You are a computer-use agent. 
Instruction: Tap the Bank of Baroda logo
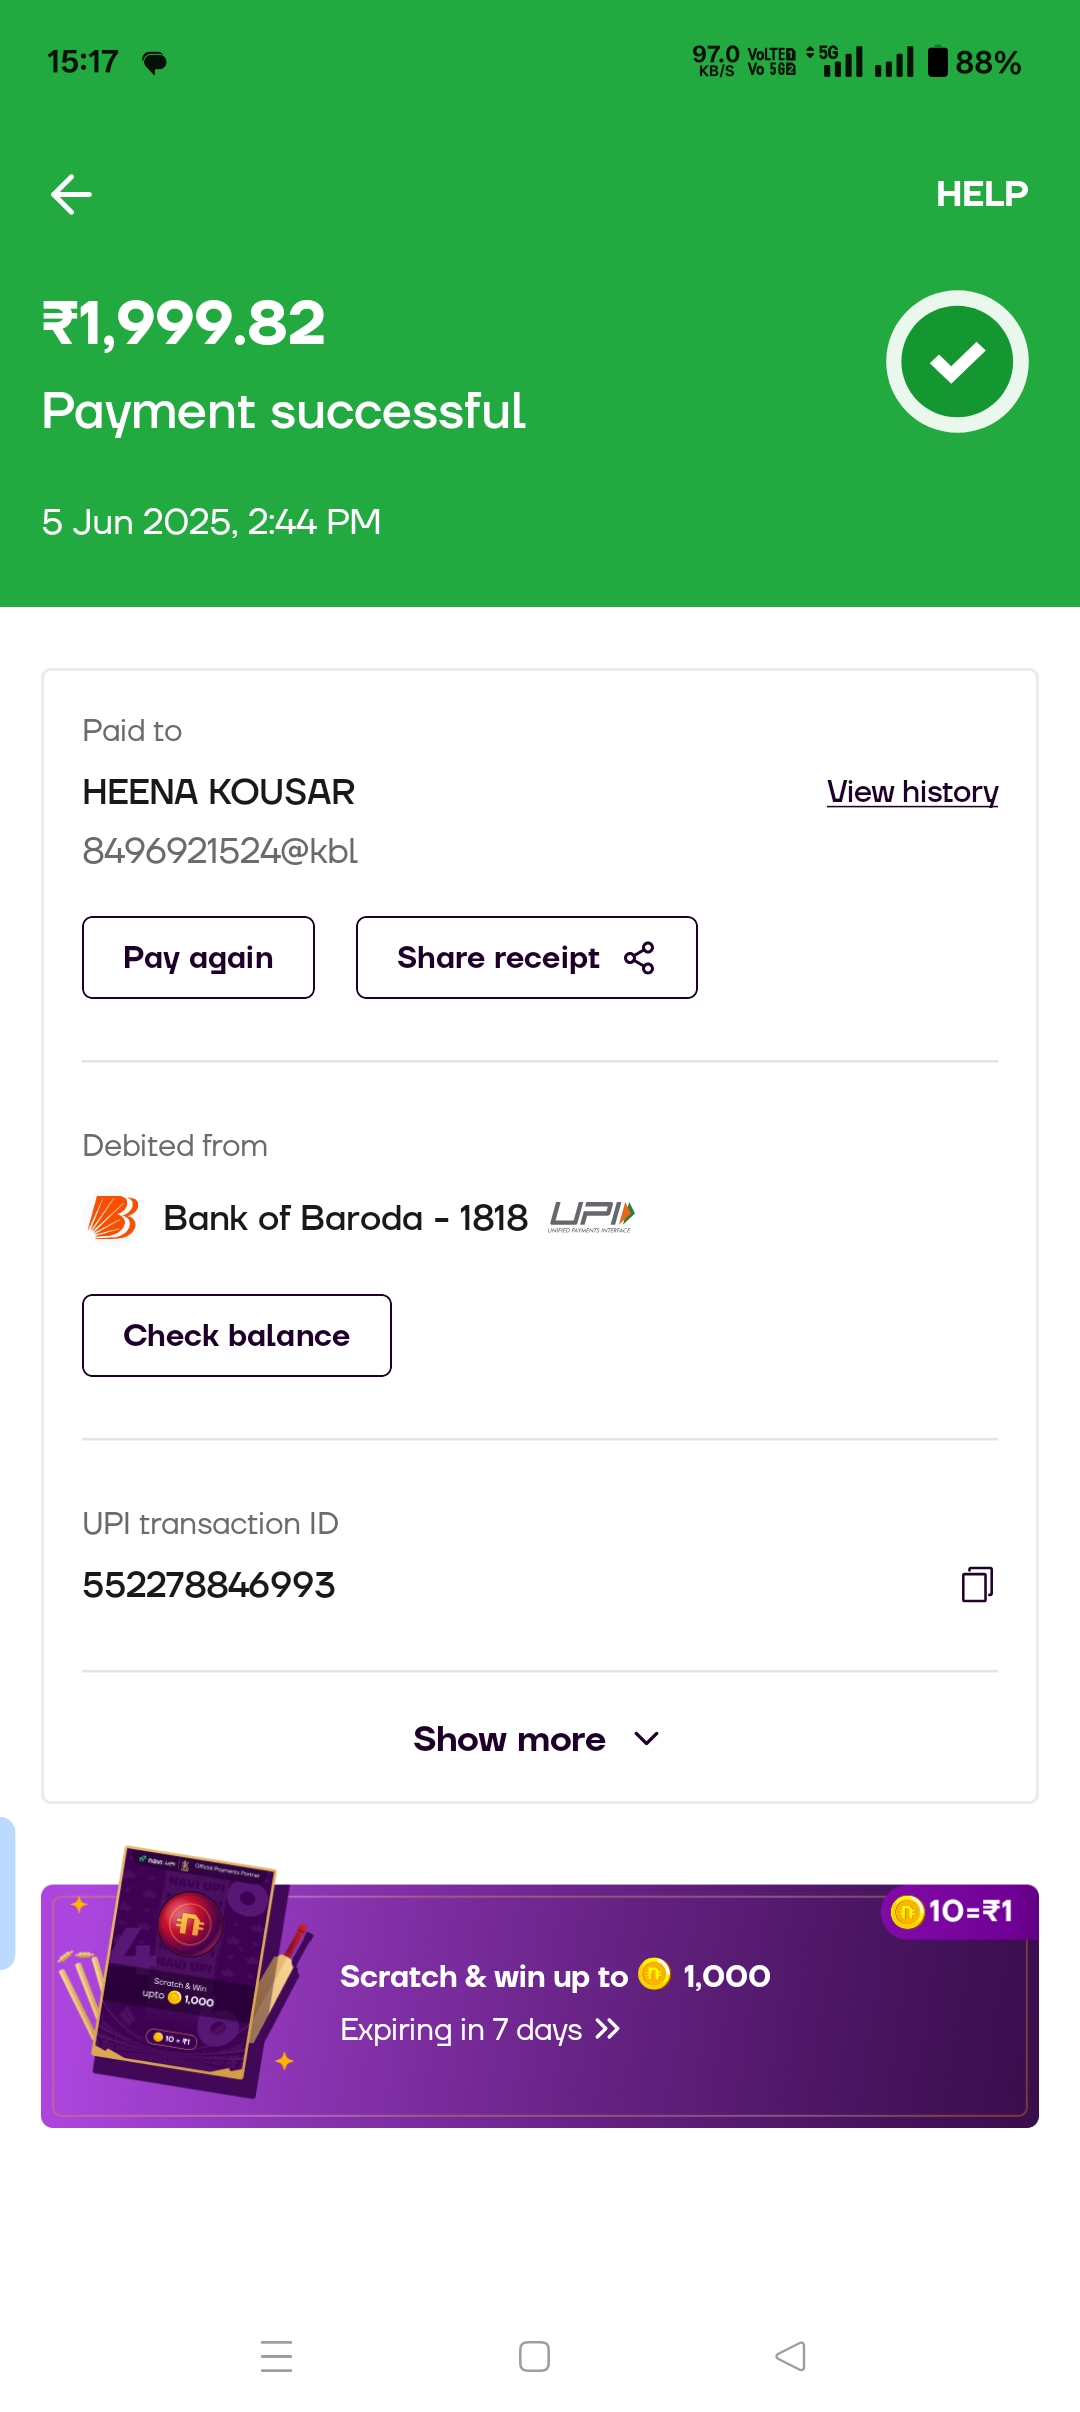tap(113, 1218)
